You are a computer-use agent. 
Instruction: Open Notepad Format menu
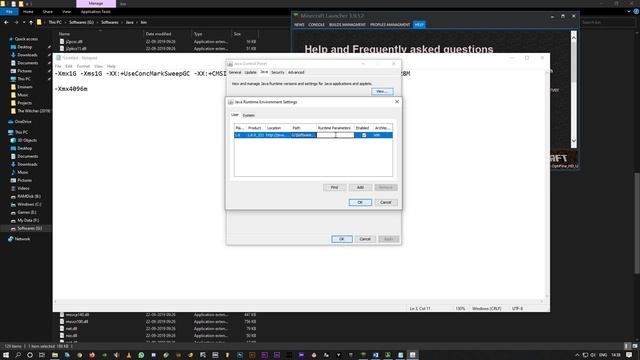pyautogui.click(x=83, y=66)
